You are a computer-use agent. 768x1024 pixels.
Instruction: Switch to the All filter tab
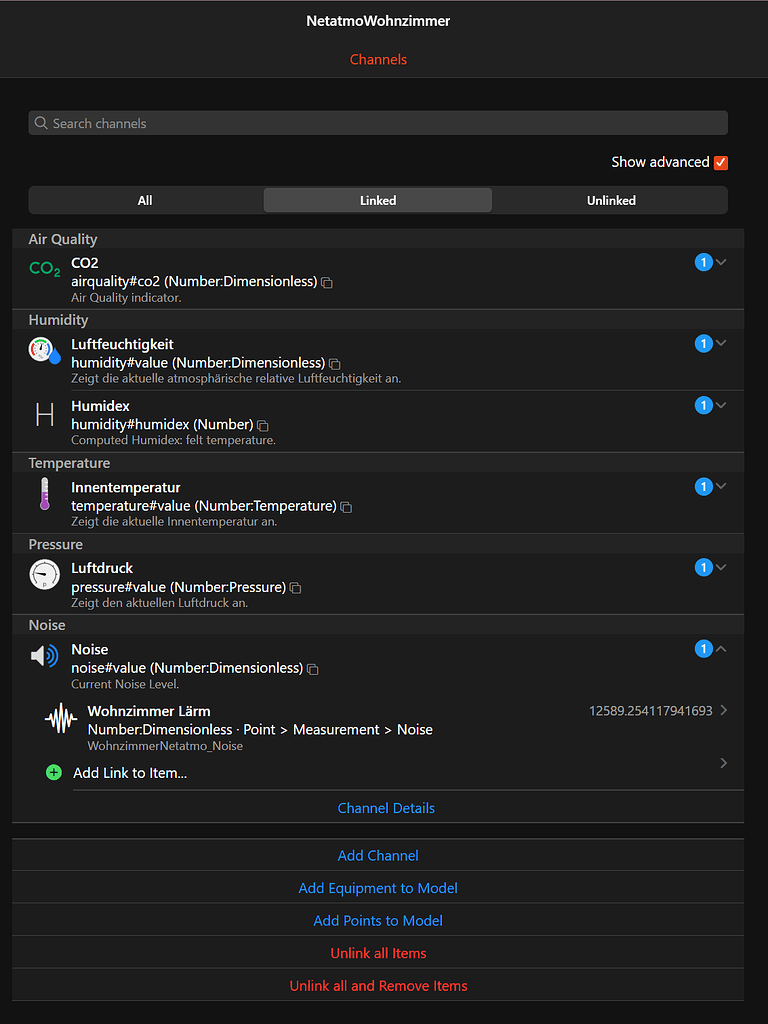(145, 200)
